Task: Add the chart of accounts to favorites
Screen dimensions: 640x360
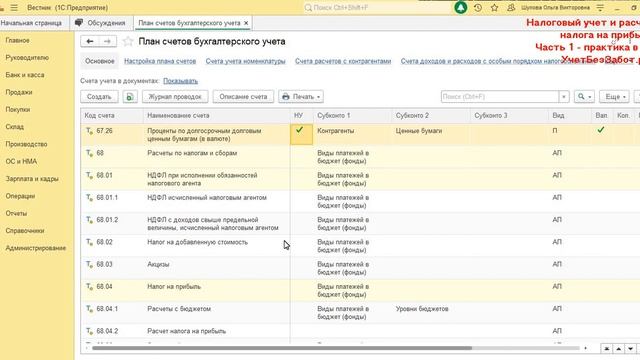Action: point(128,41)
